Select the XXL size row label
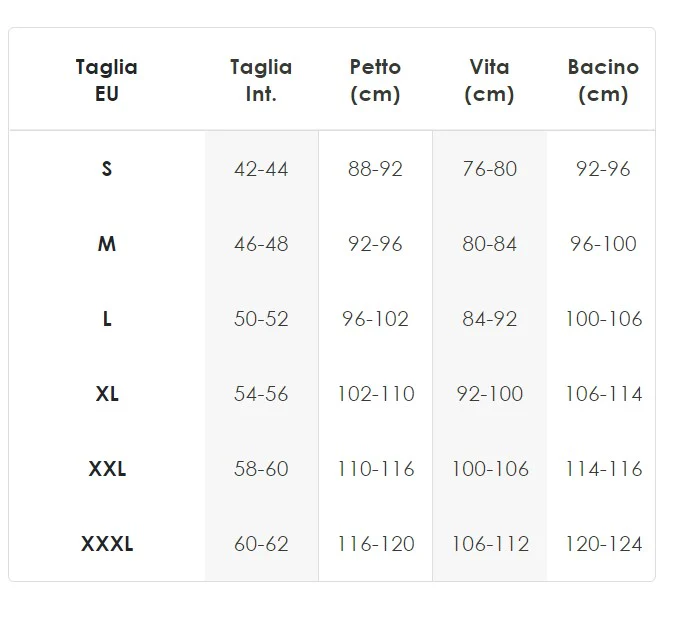This screenshot has width=683, height=622. click(107, 469)
